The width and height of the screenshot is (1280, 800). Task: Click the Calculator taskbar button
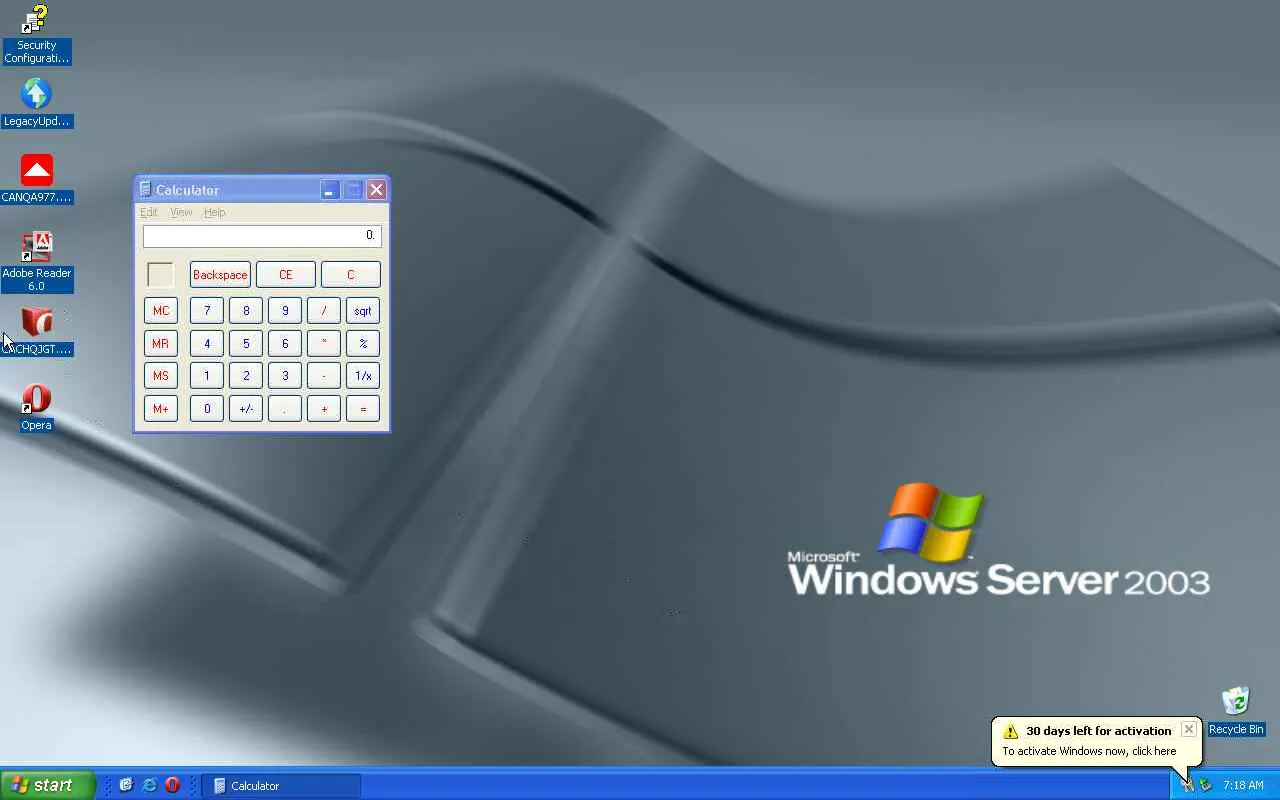tap(281, 785)
